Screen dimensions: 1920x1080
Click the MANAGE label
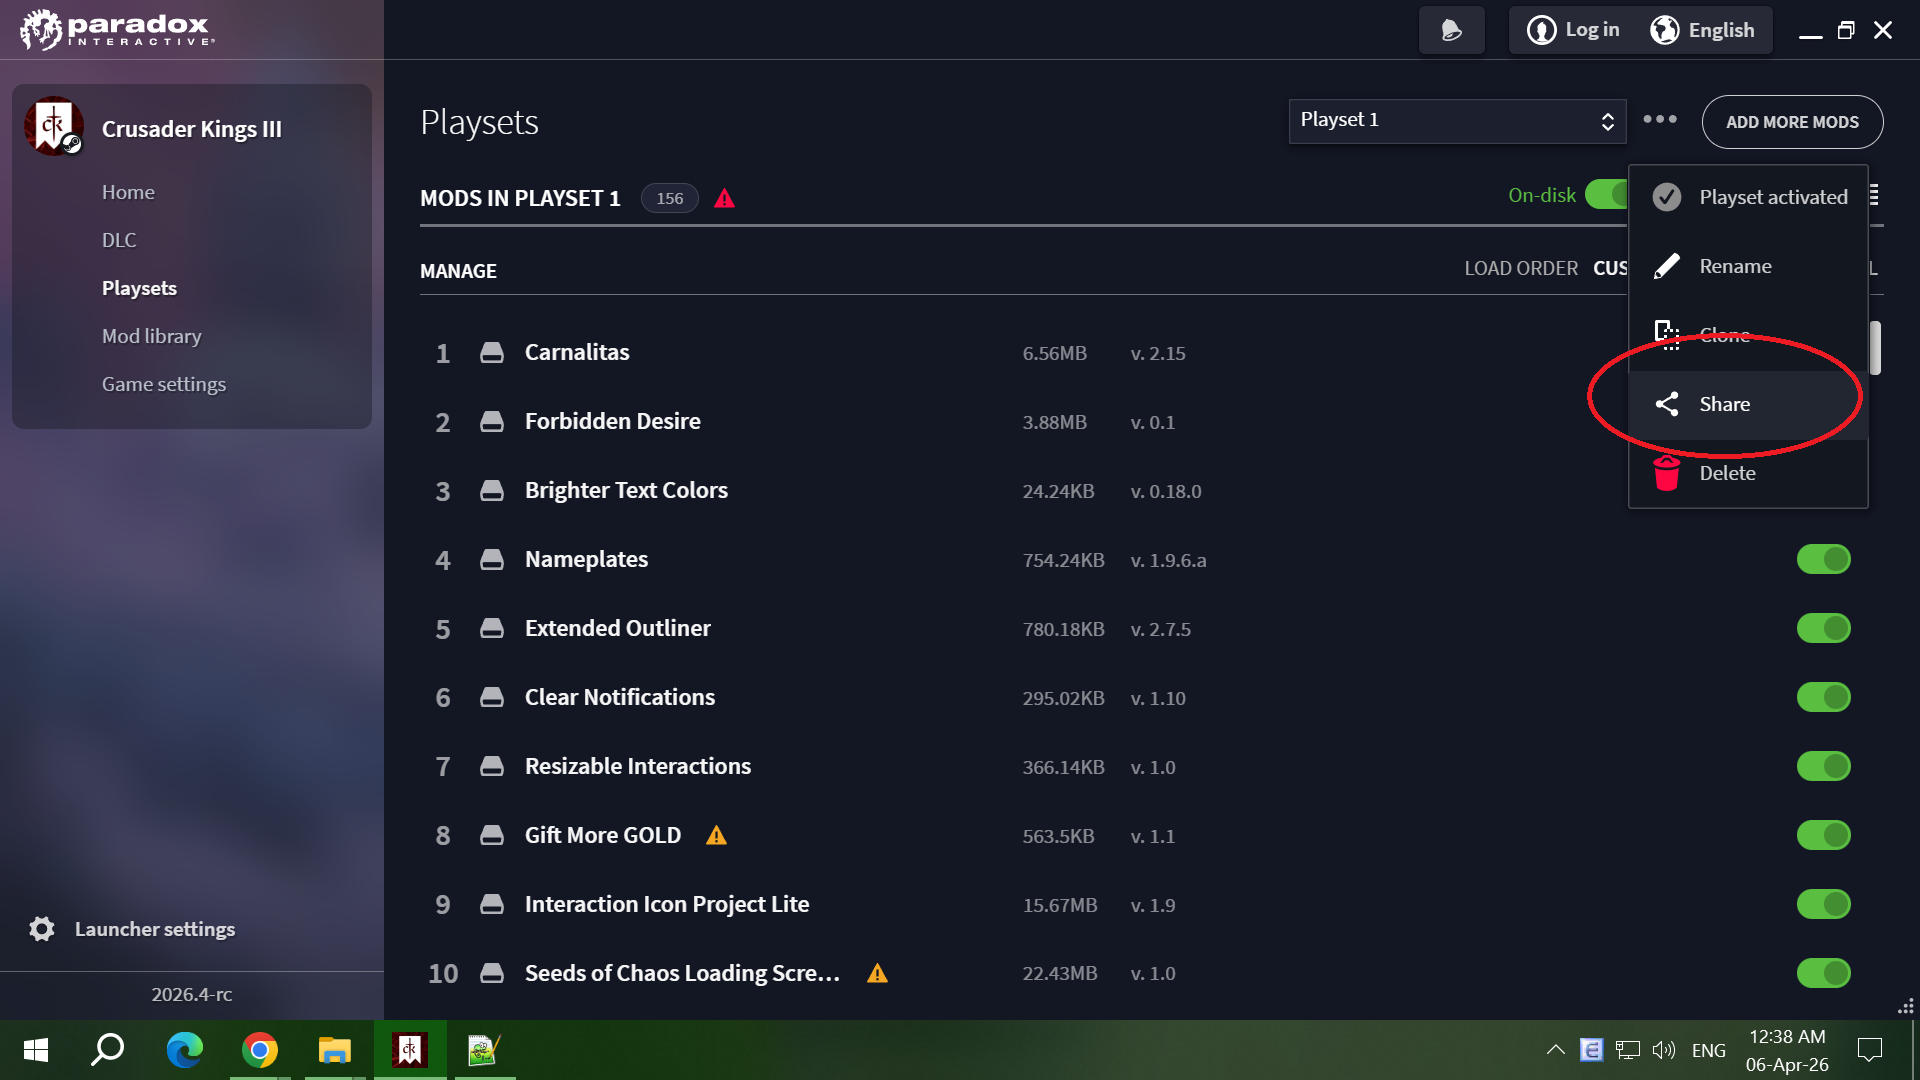(x=458, y=271)
